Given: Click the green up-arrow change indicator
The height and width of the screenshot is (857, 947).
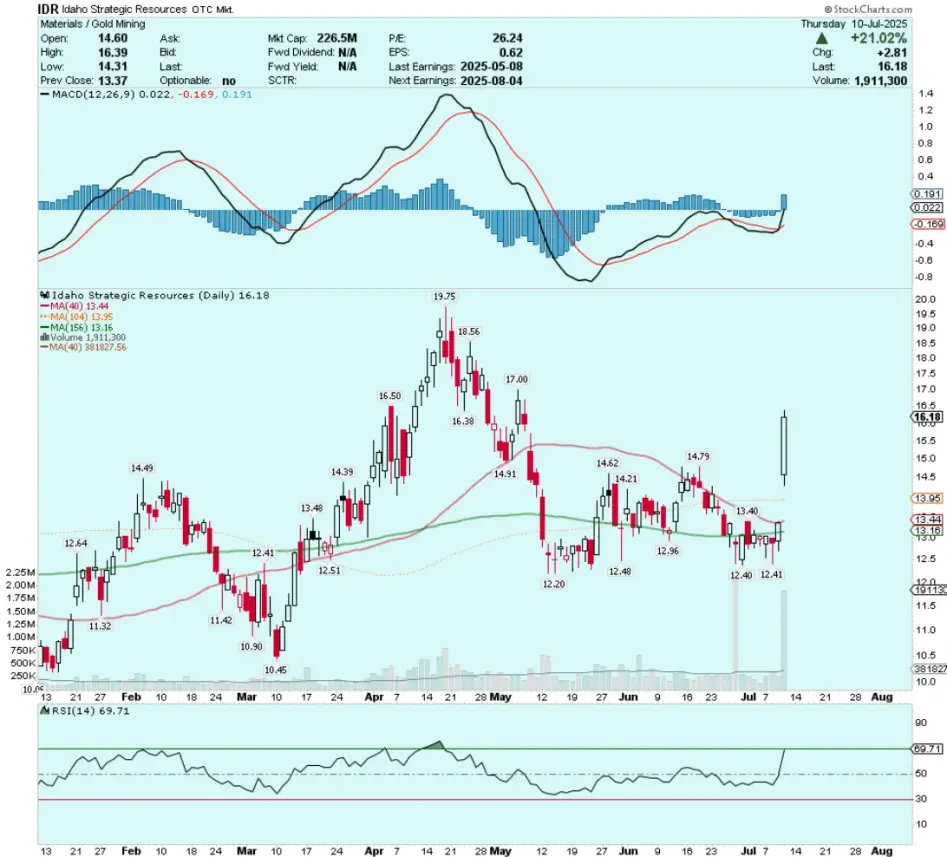Looking at the screenshot, I should (822, 39).
